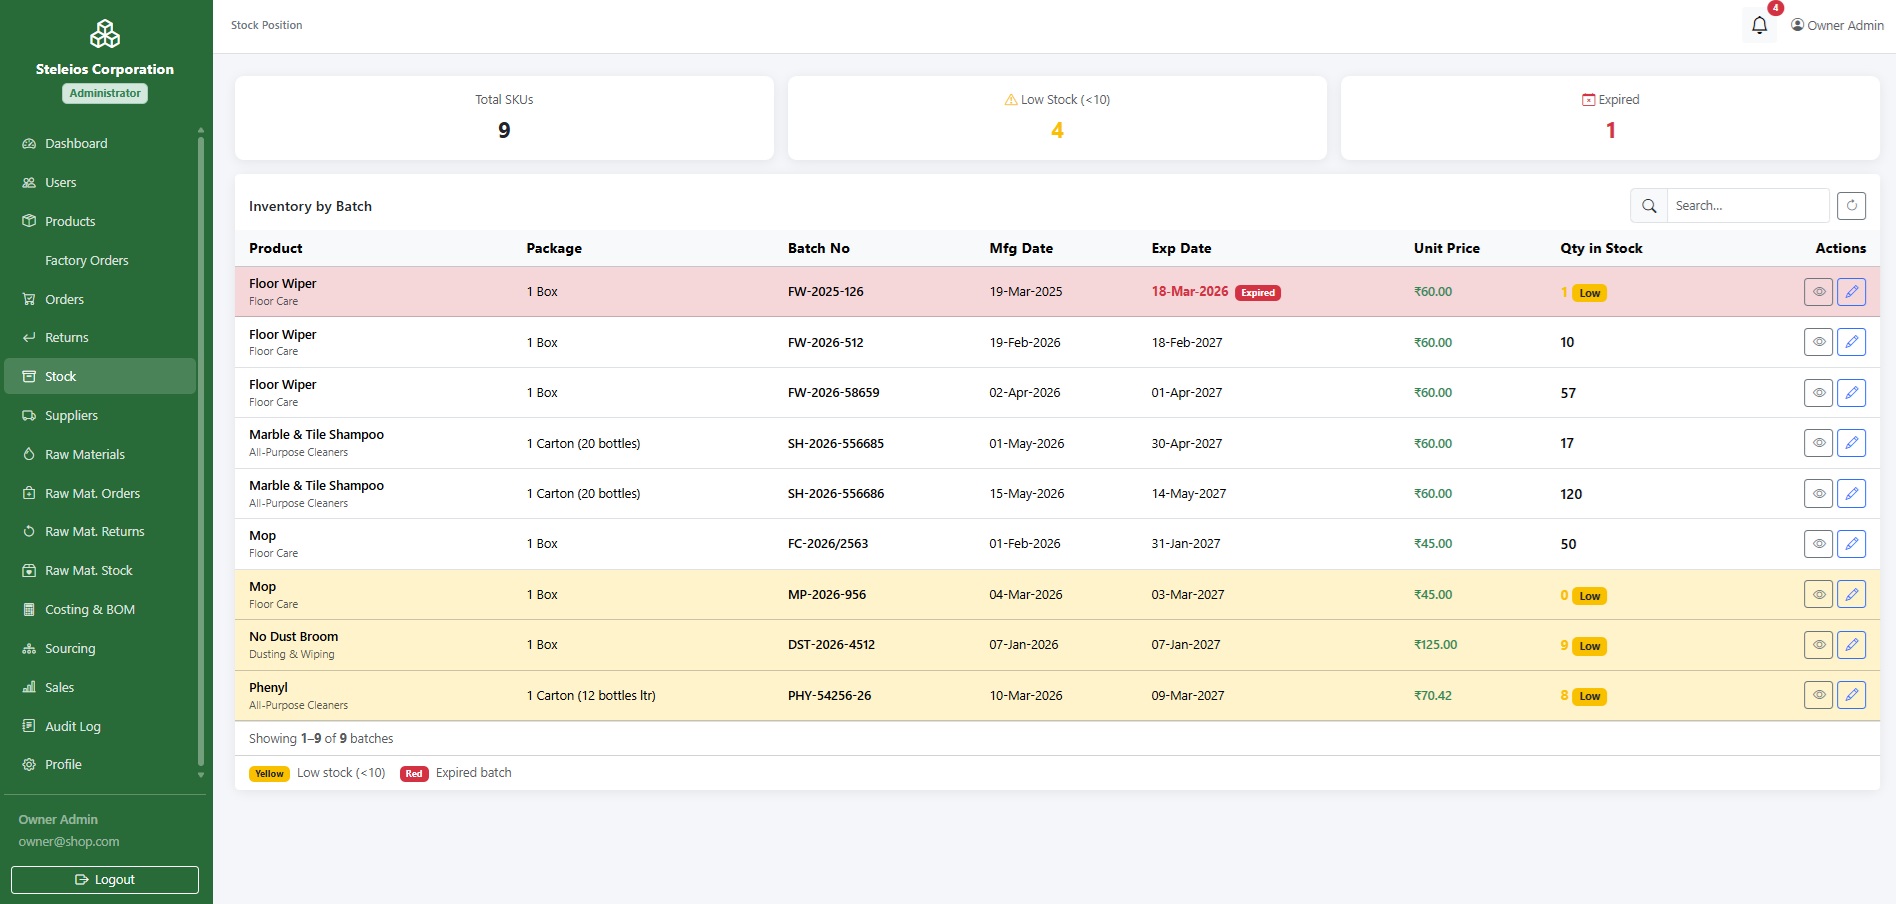This screenshot has width=1896, height=904.
Task: Click the Total SKUs card
Action: tap(504, 118)
